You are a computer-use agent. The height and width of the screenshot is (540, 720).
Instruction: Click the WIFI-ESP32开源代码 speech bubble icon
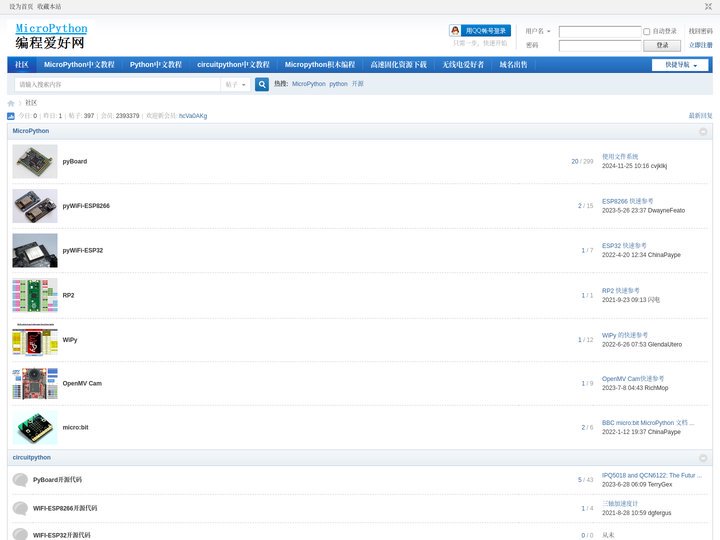20,534
